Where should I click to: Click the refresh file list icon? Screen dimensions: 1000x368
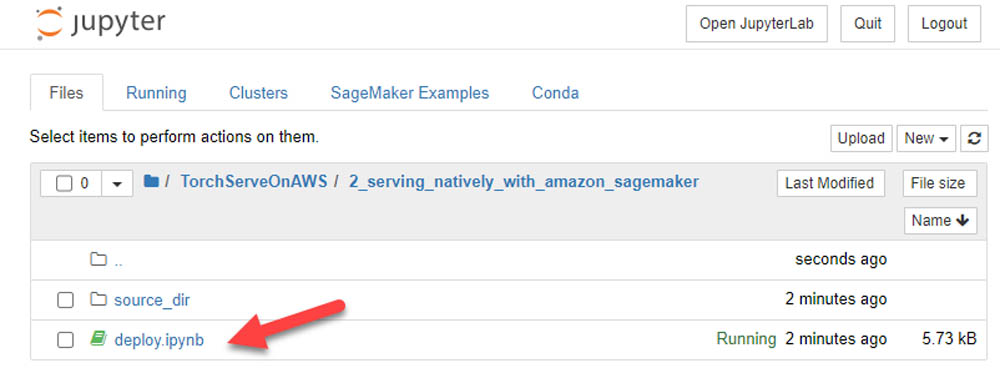pyautogui.click(x=974, y=138)
